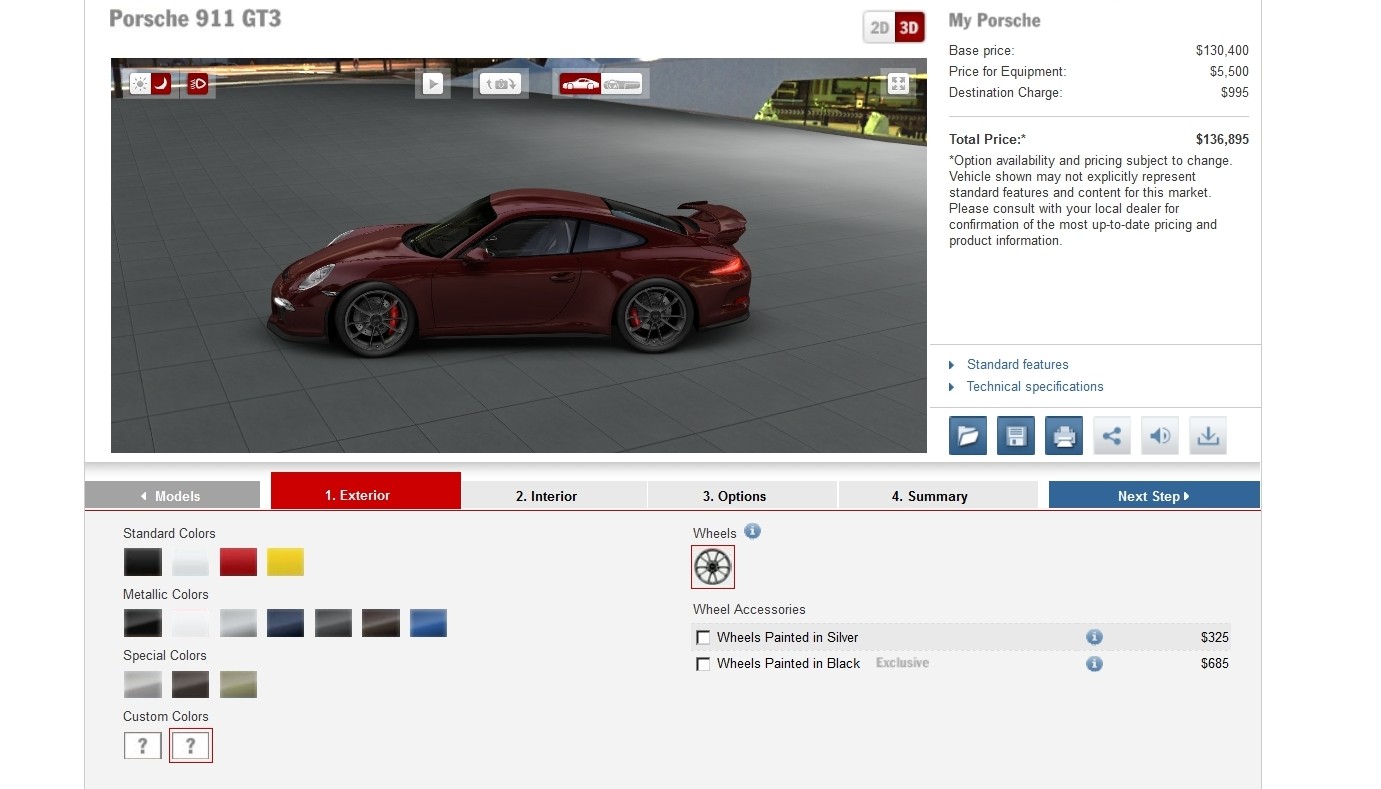Choose brown metallic color swatch
1381x789 pixels.
[x=381, y=623]
